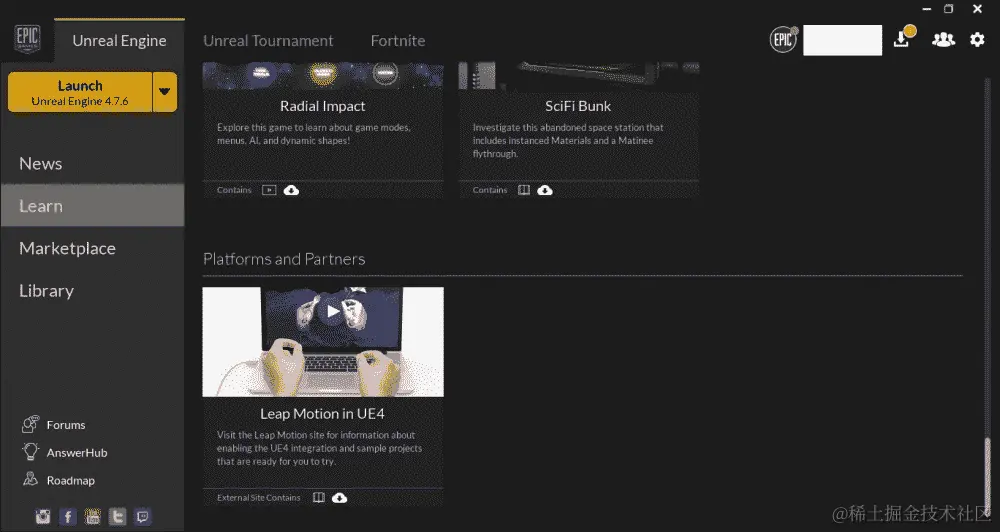This screenshot has height=532, width=1000.
Task: Switch to the Fortnite tab
Action: pyautogui.click(x=398, y=40)
